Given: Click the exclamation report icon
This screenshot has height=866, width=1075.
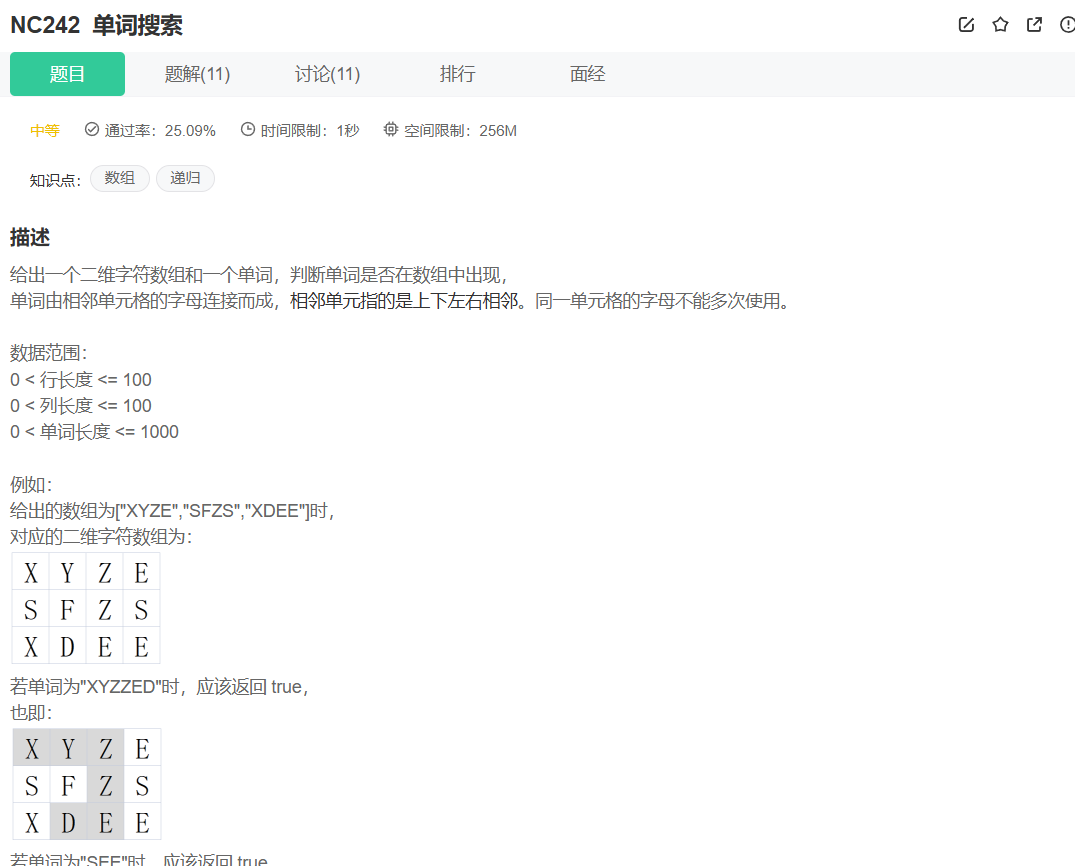Looking at the screenshot, I should (1067, 25).
